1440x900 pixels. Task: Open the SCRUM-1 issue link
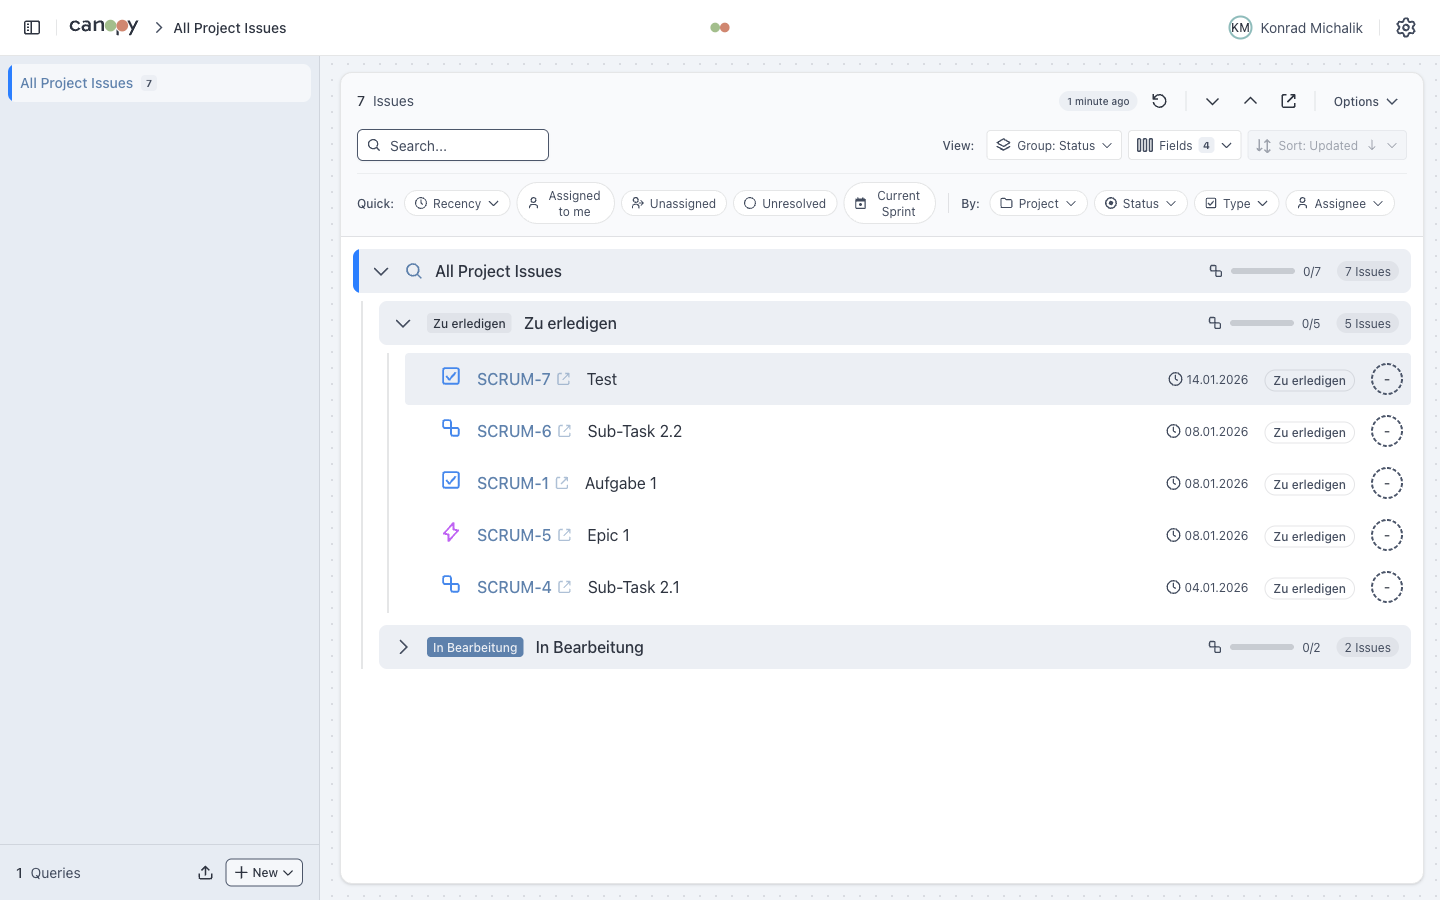pyautogui.click(x=512, y=484)
